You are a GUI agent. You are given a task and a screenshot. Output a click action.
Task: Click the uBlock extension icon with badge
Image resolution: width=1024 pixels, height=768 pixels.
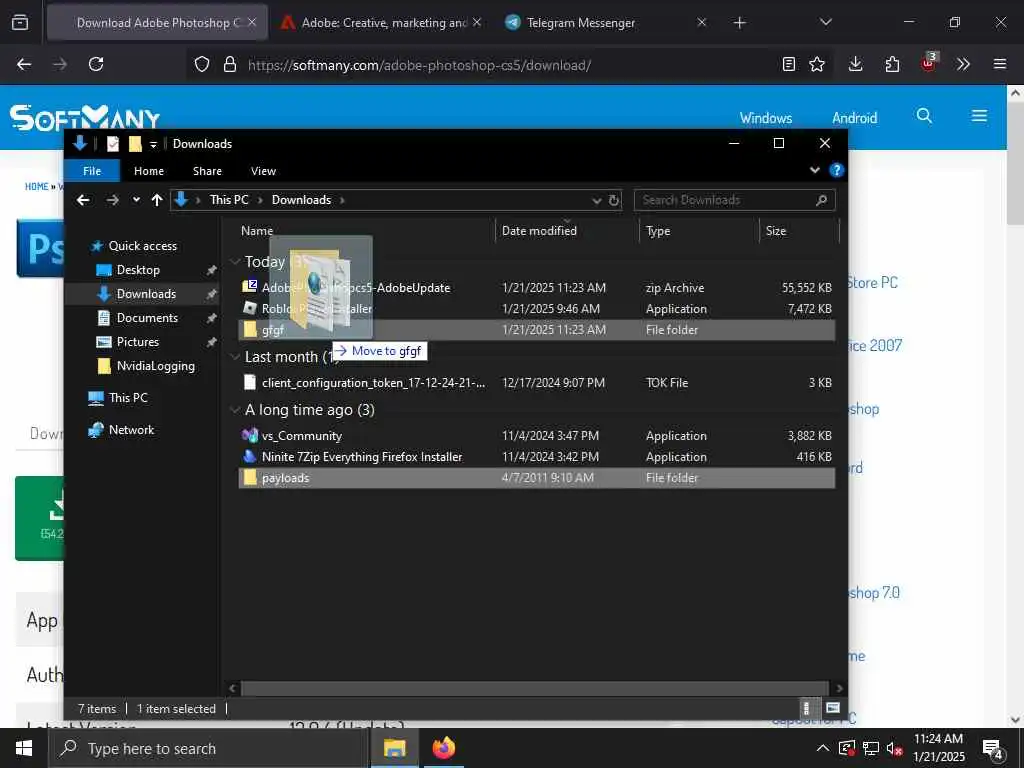click(929, 63)
